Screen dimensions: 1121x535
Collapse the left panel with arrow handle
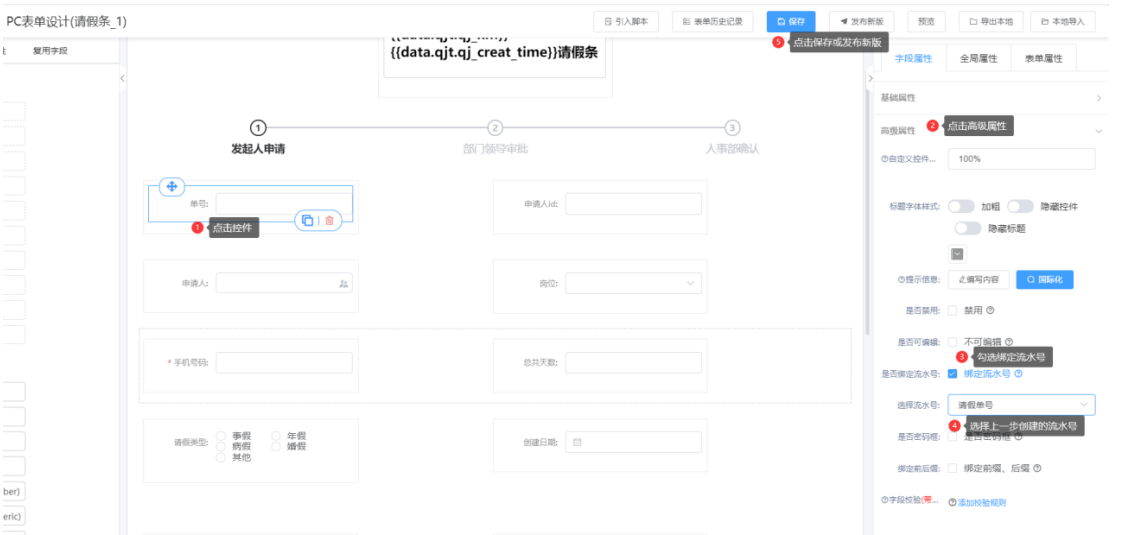pos(122,78)
